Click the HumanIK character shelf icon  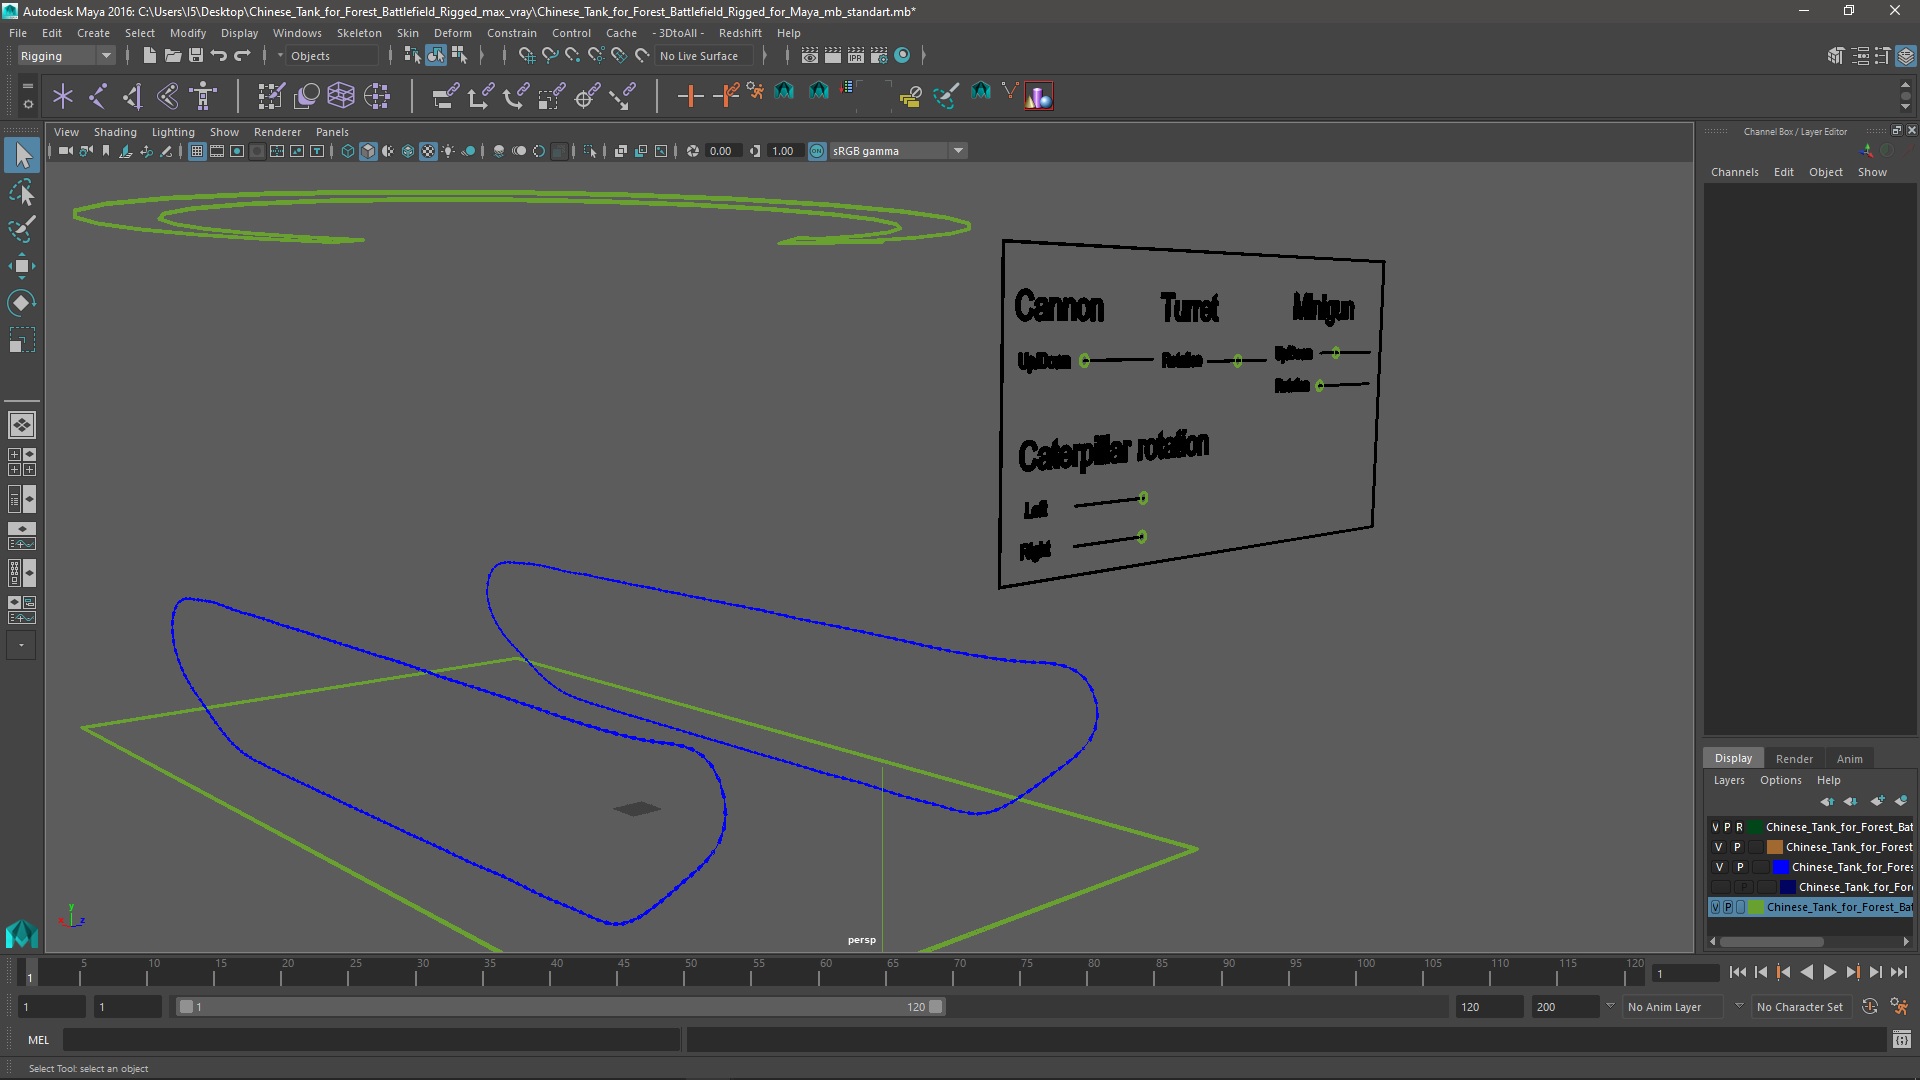(204, 96)
